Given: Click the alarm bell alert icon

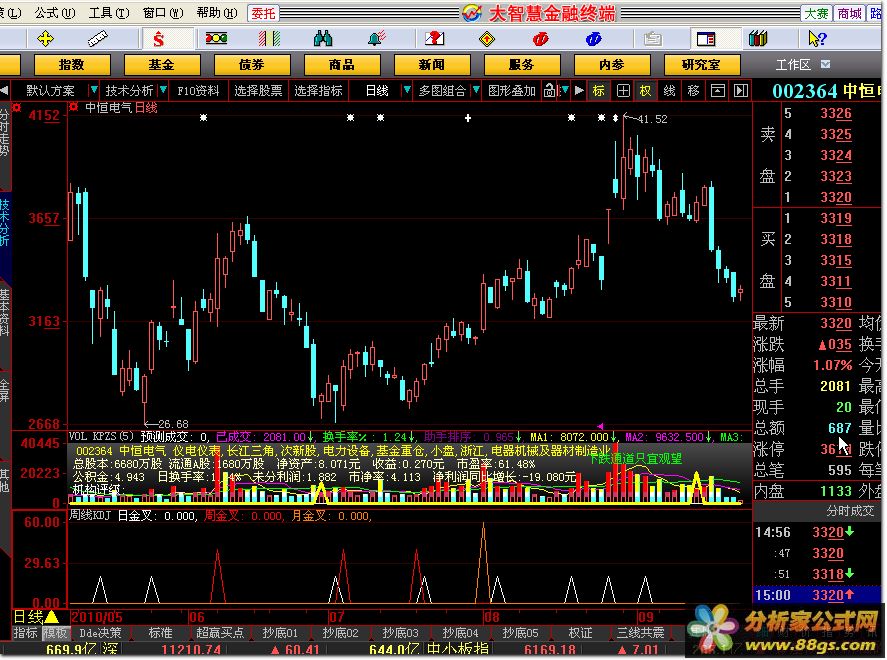Looking at the screenshot, I should (x=376, y=38).
